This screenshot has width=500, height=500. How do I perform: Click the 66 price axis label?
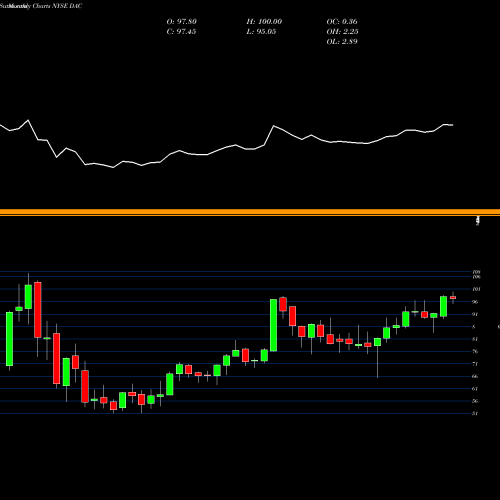(x=475, y=376)
